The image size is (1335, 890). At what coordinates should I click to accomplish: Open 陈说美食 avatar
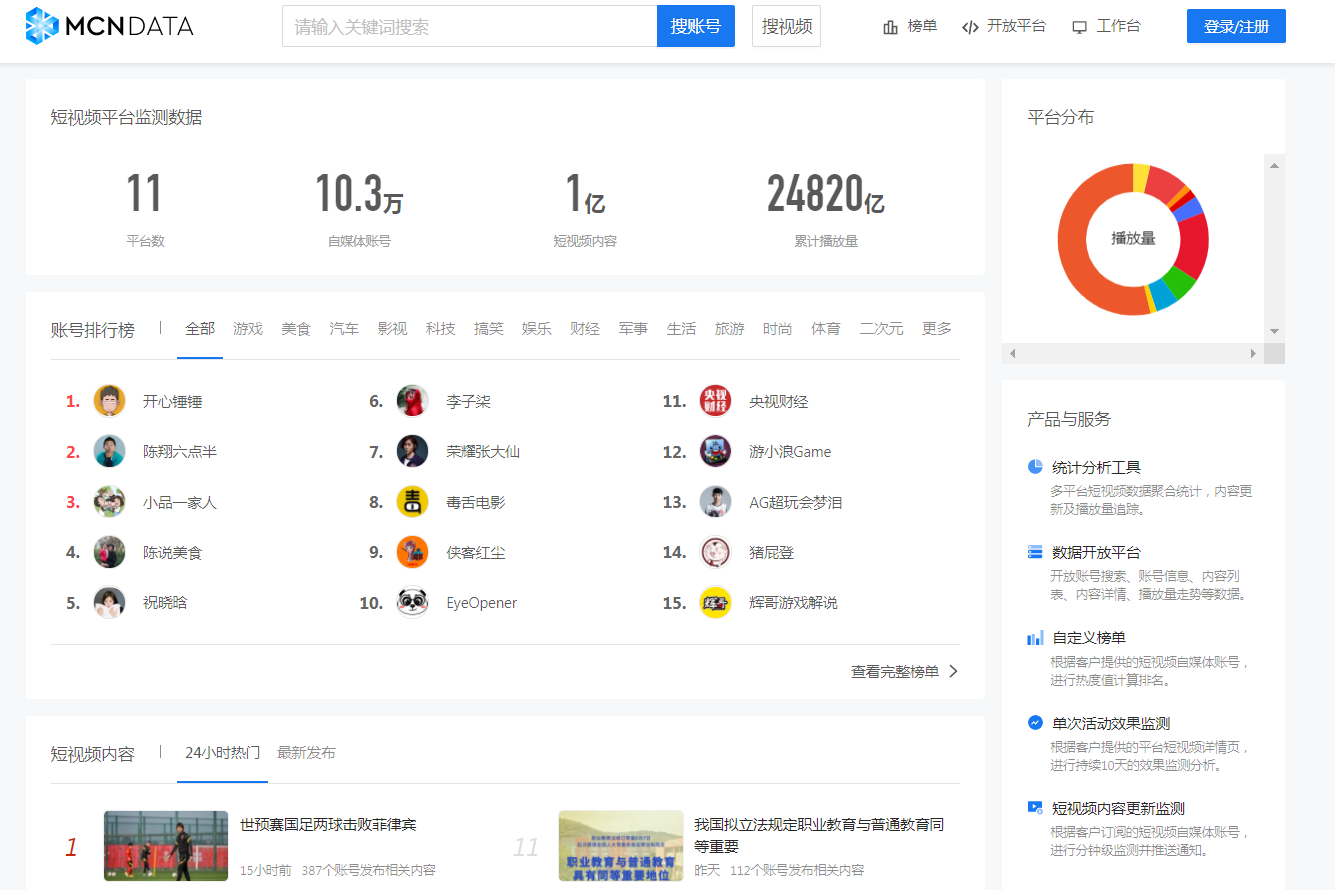[x=109, y=552]
